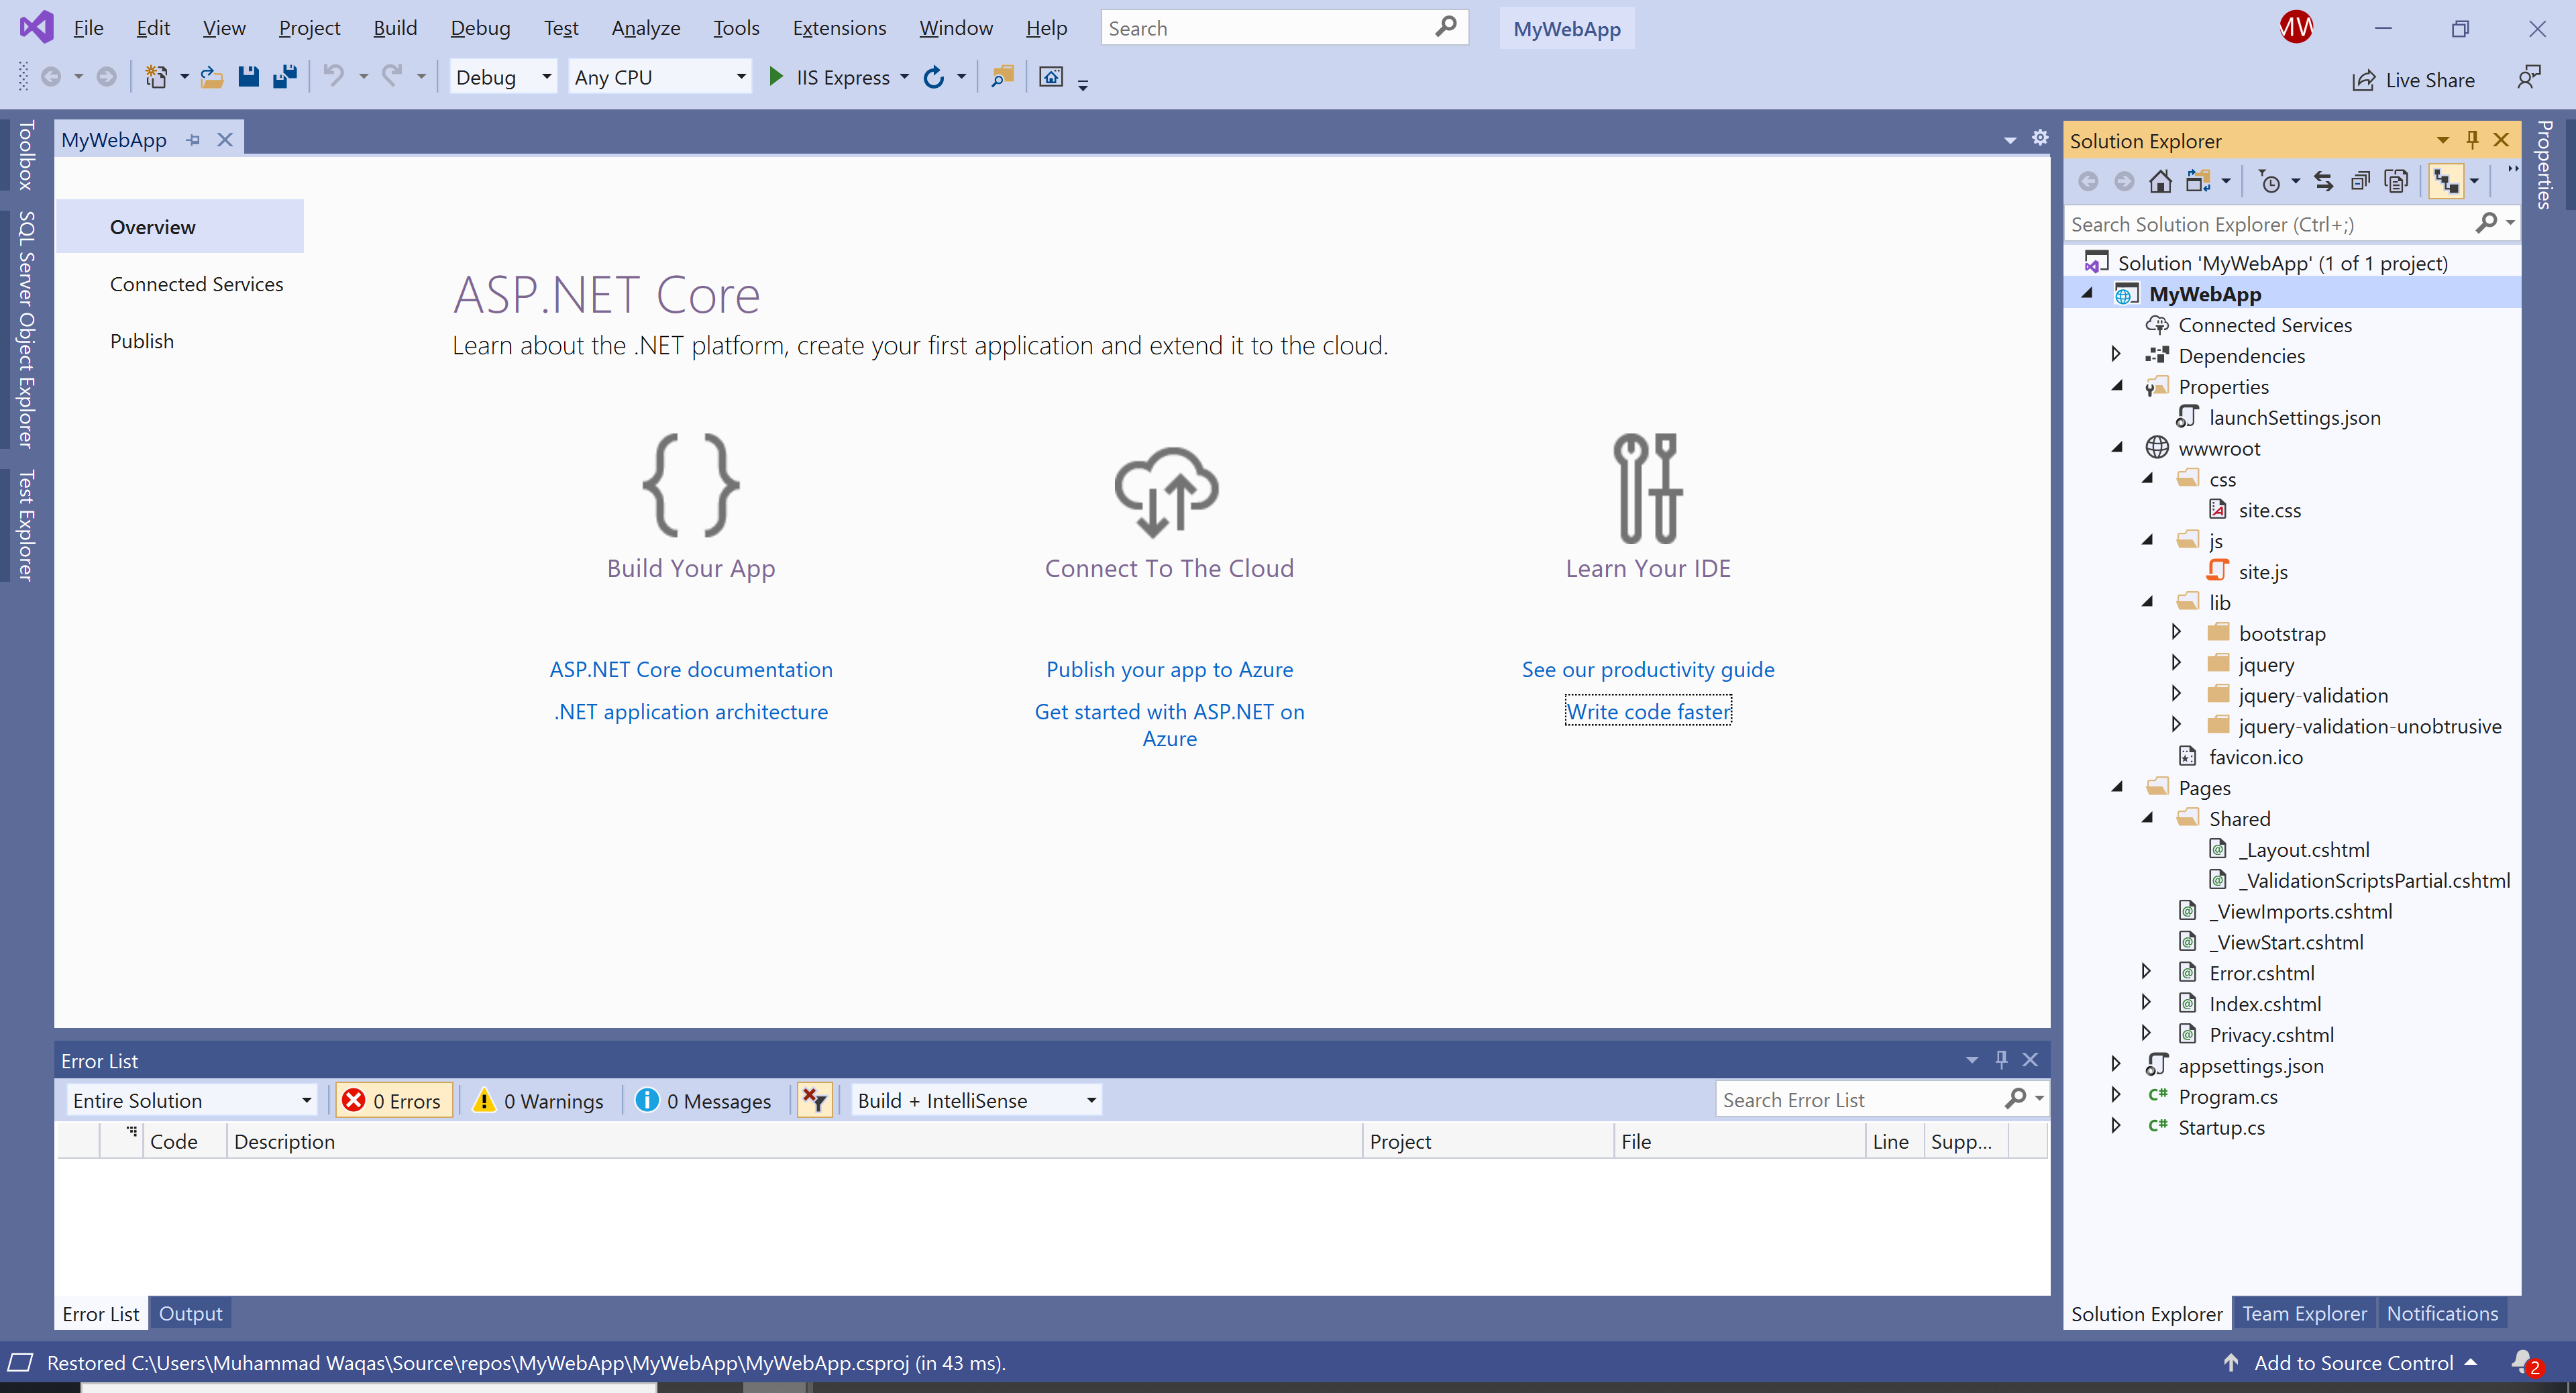Click the Live Share icon
The height and width of the screenshot is (1393, 2576).
click(2364, 80)
